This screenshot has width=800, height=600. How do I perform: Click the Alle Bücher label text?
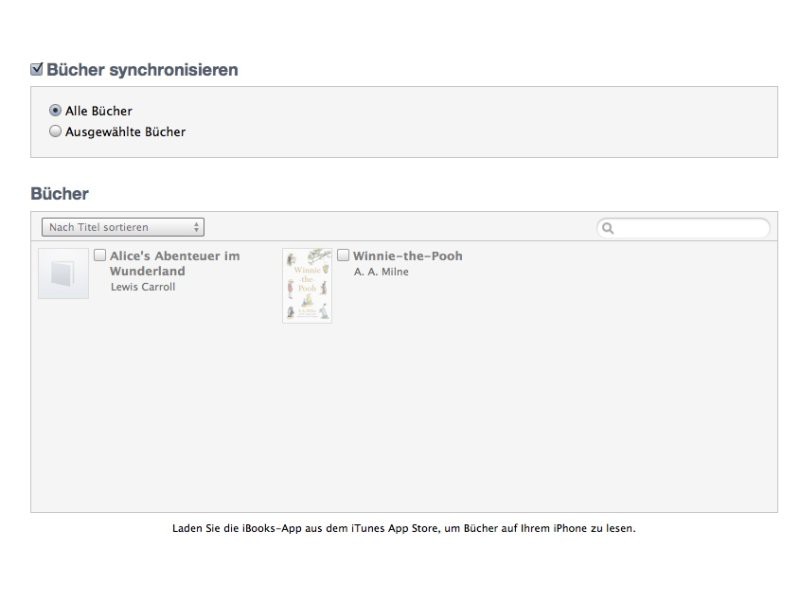click(x=98, y=111)
